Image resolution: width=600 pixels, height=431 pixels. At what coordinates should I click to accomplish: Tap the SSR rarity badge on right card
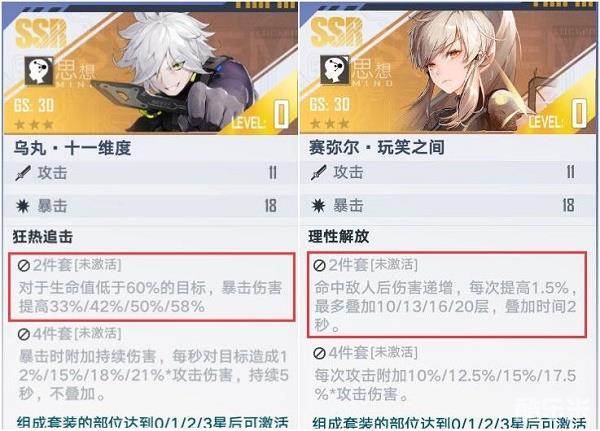point(337,32)
